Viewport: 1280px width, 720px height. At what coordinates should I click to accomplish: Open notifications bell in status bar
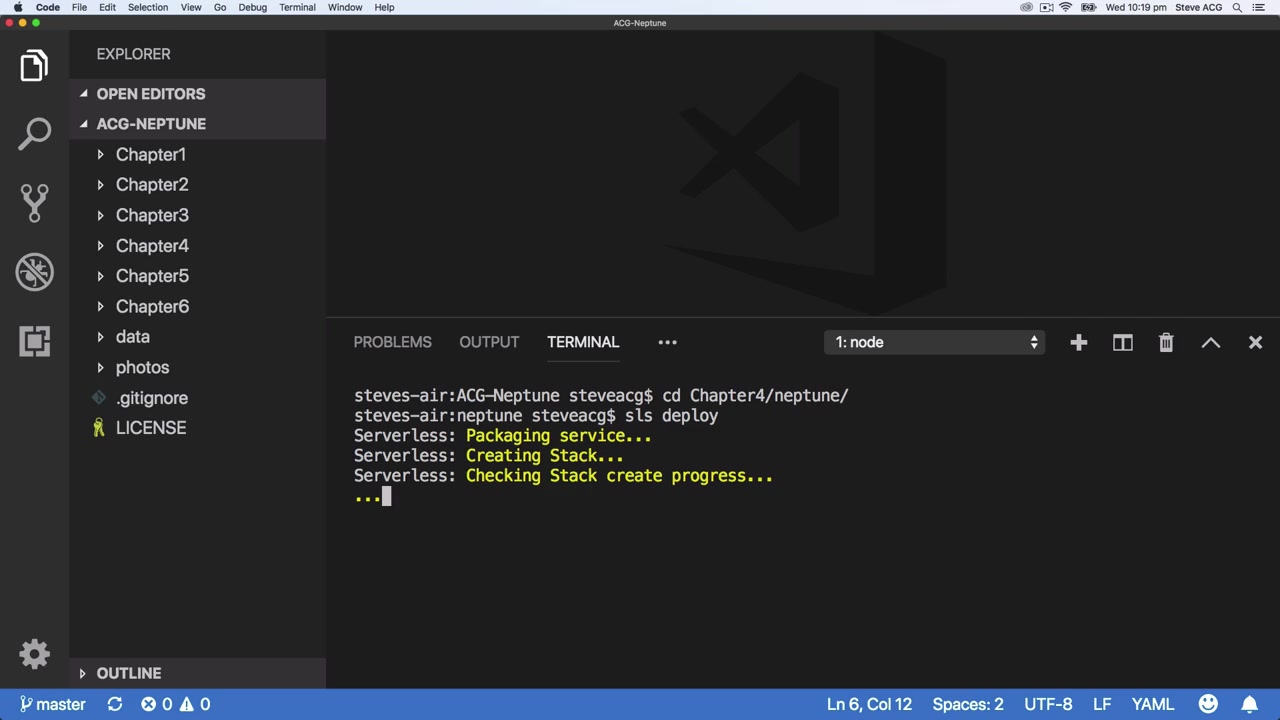click(1249, 704)
